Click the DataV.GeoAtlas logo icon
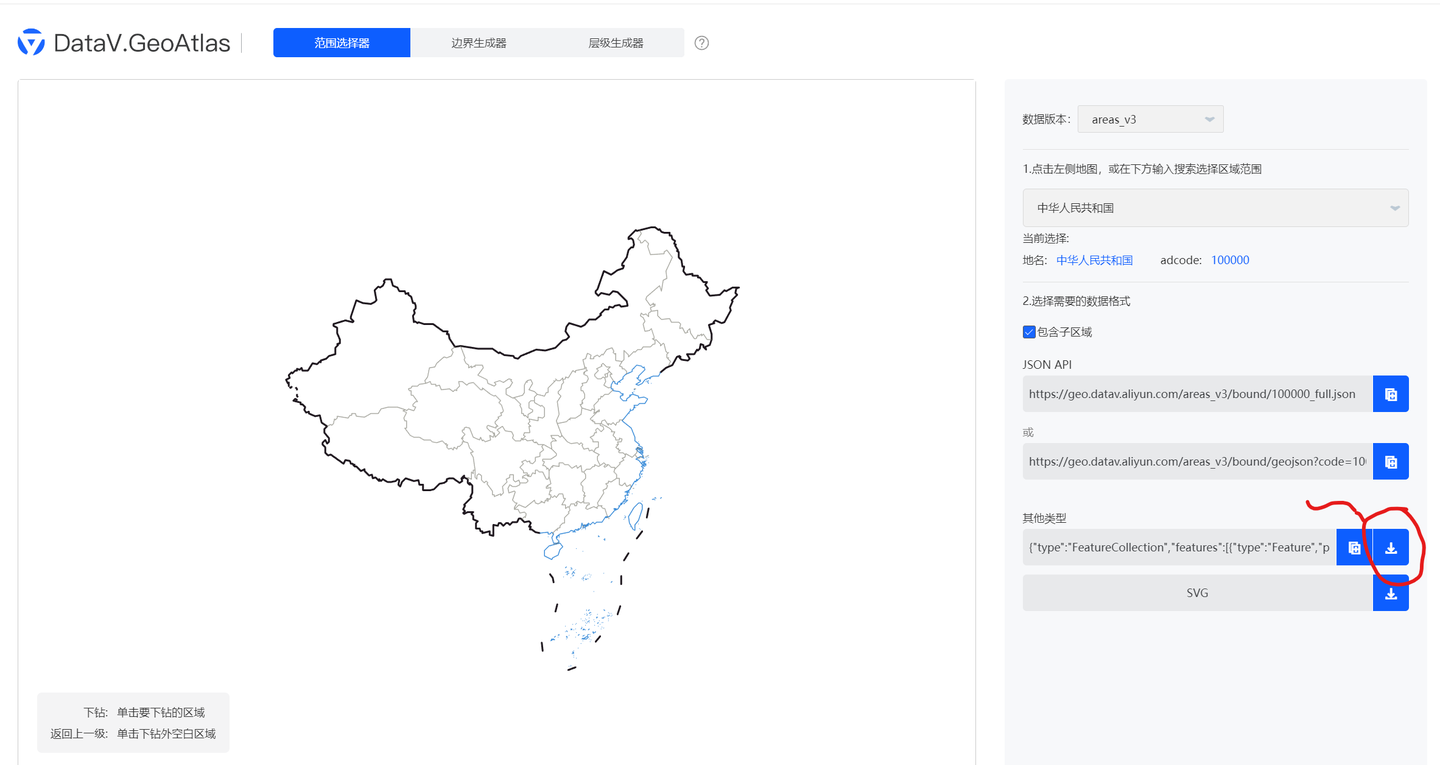Viewport: 1440px width, 765px height. tap(29, 41)
